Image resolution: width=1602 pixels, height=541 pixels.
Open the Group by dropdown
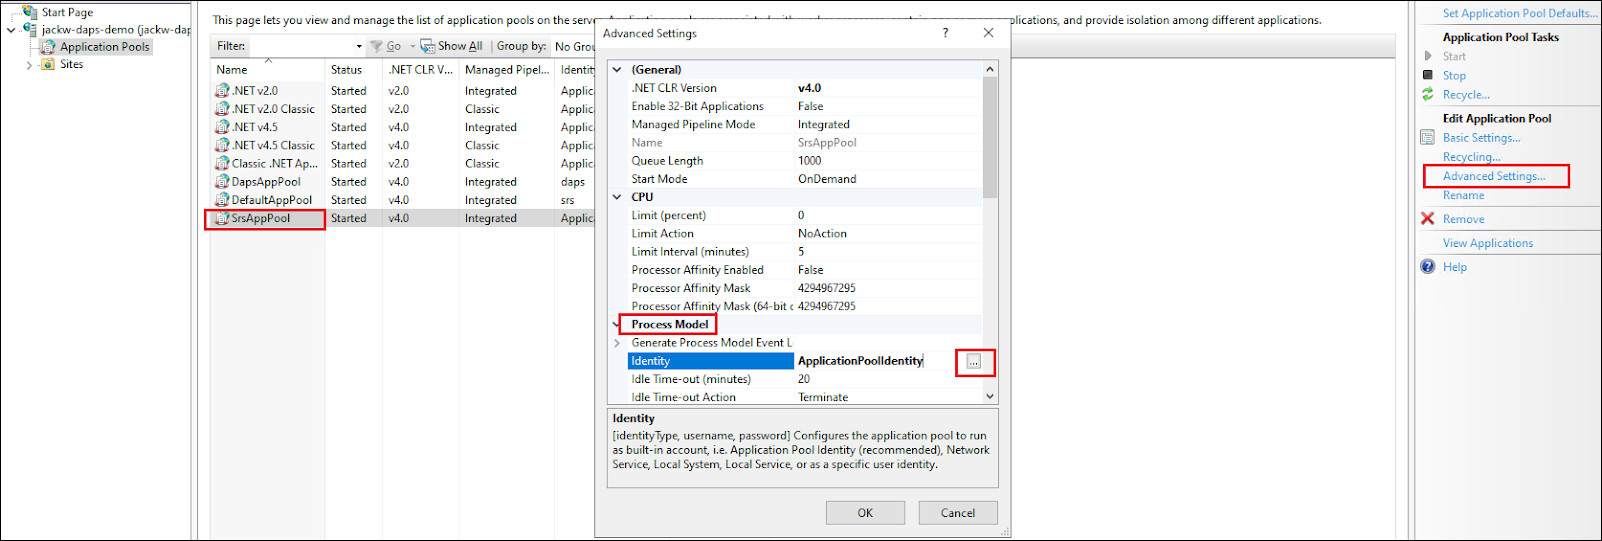click(x=575, y=46)
